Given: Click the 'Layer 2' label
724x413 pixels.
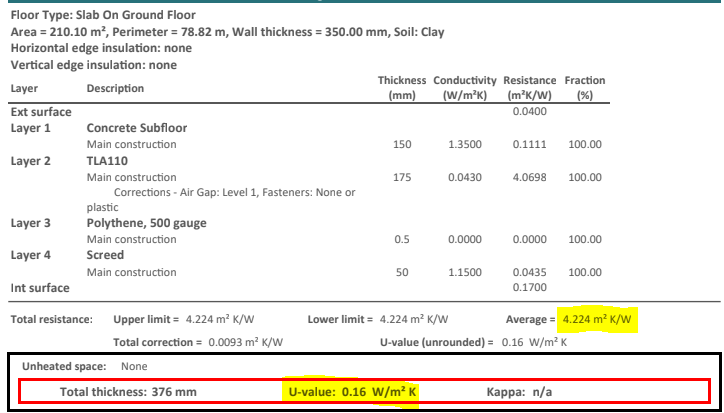Looking at the screenshot, I should 30,161.
